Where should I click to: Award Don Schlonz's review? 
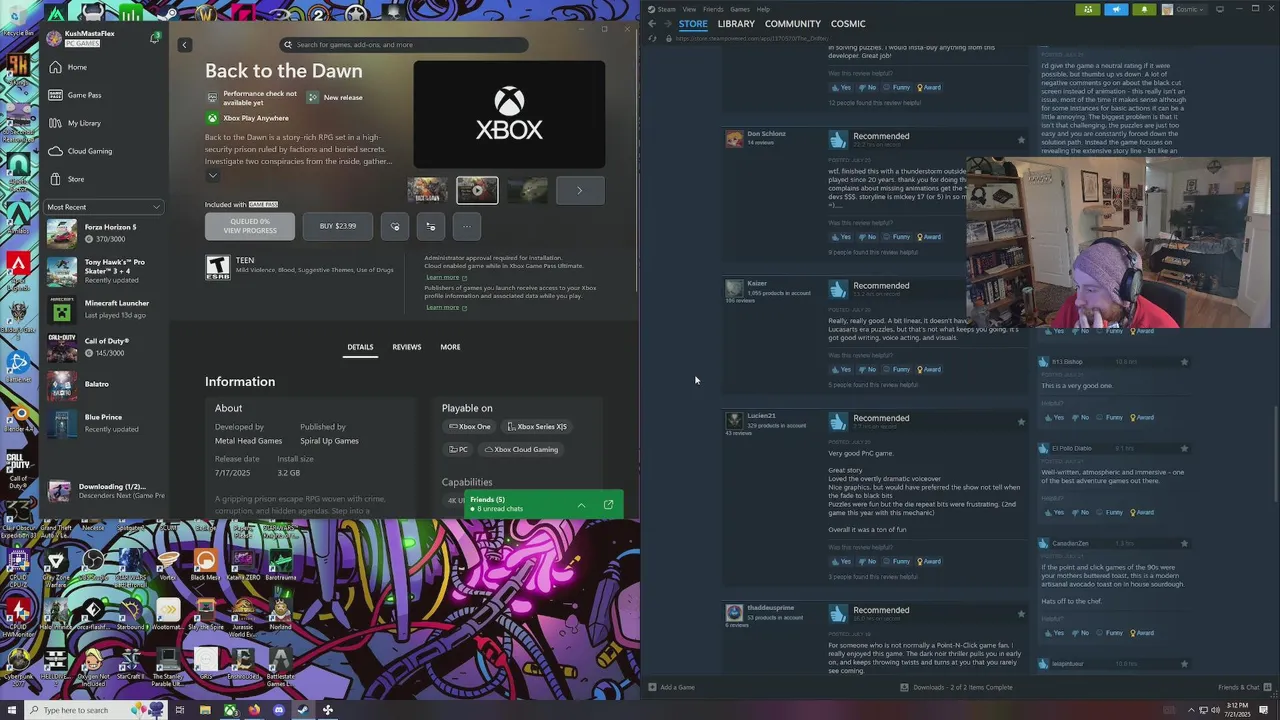tap(930, 237)
